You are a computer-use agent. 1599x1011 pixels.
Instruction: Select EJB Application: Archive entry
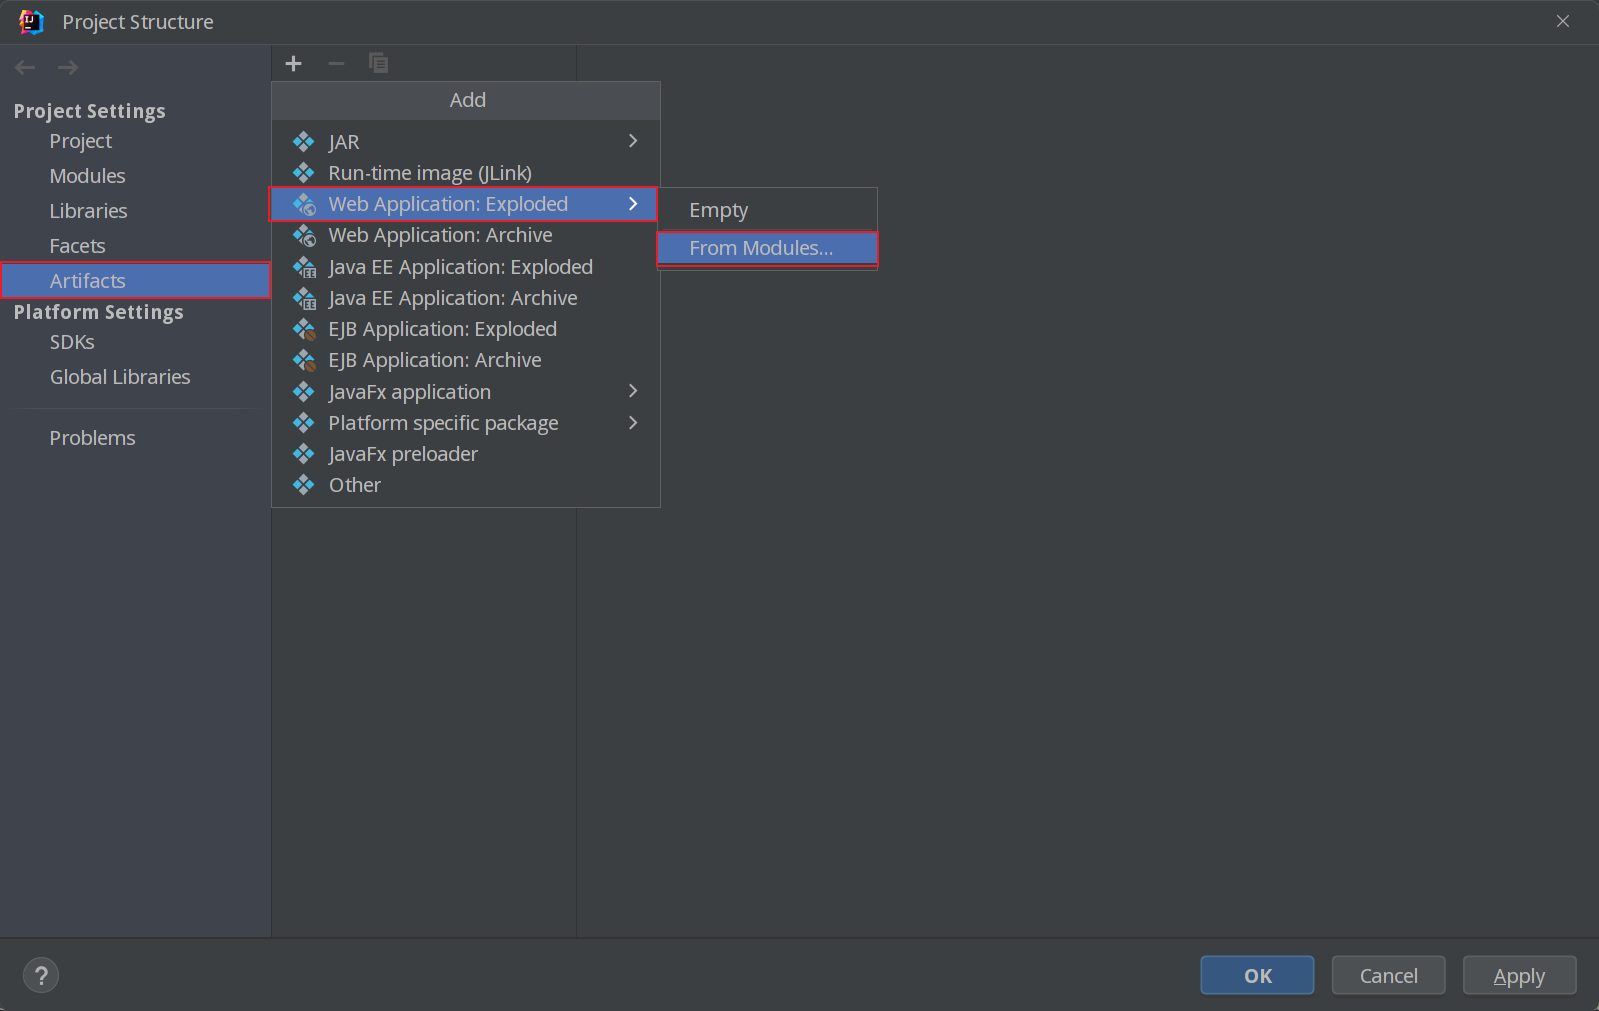[466, 360]
